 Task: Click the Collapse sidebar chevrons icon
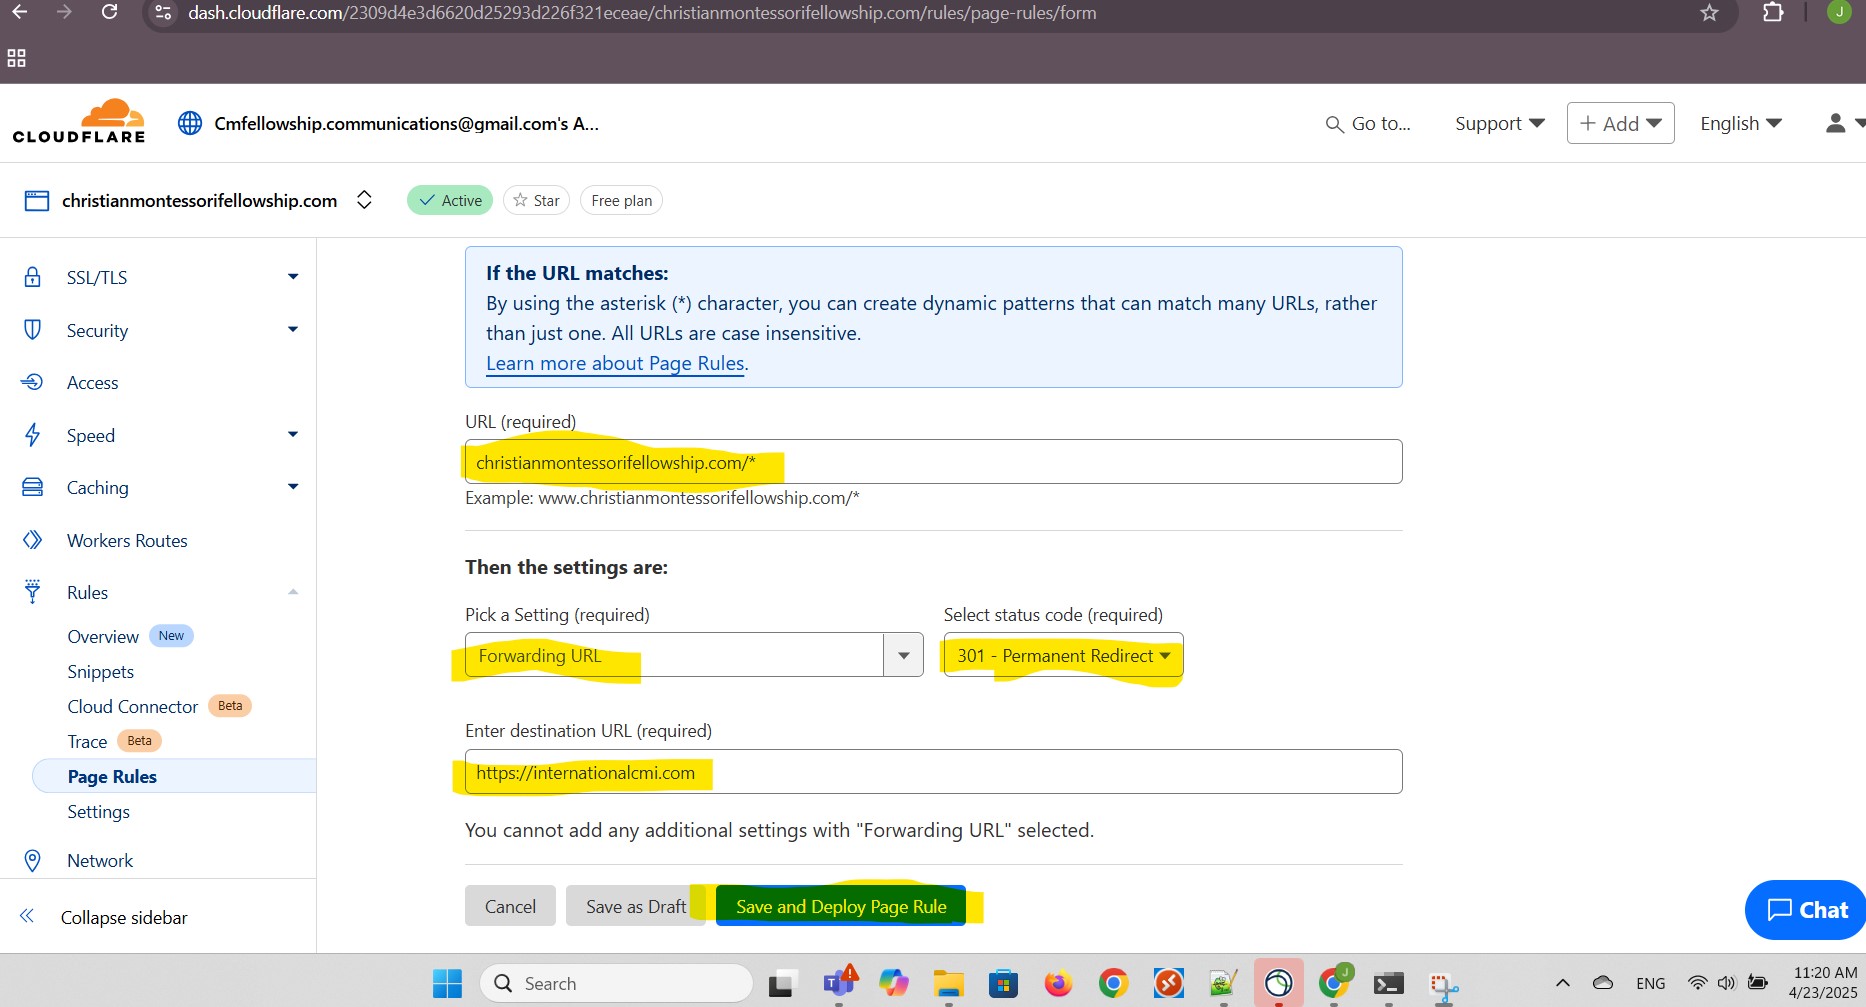coord(27,916)
